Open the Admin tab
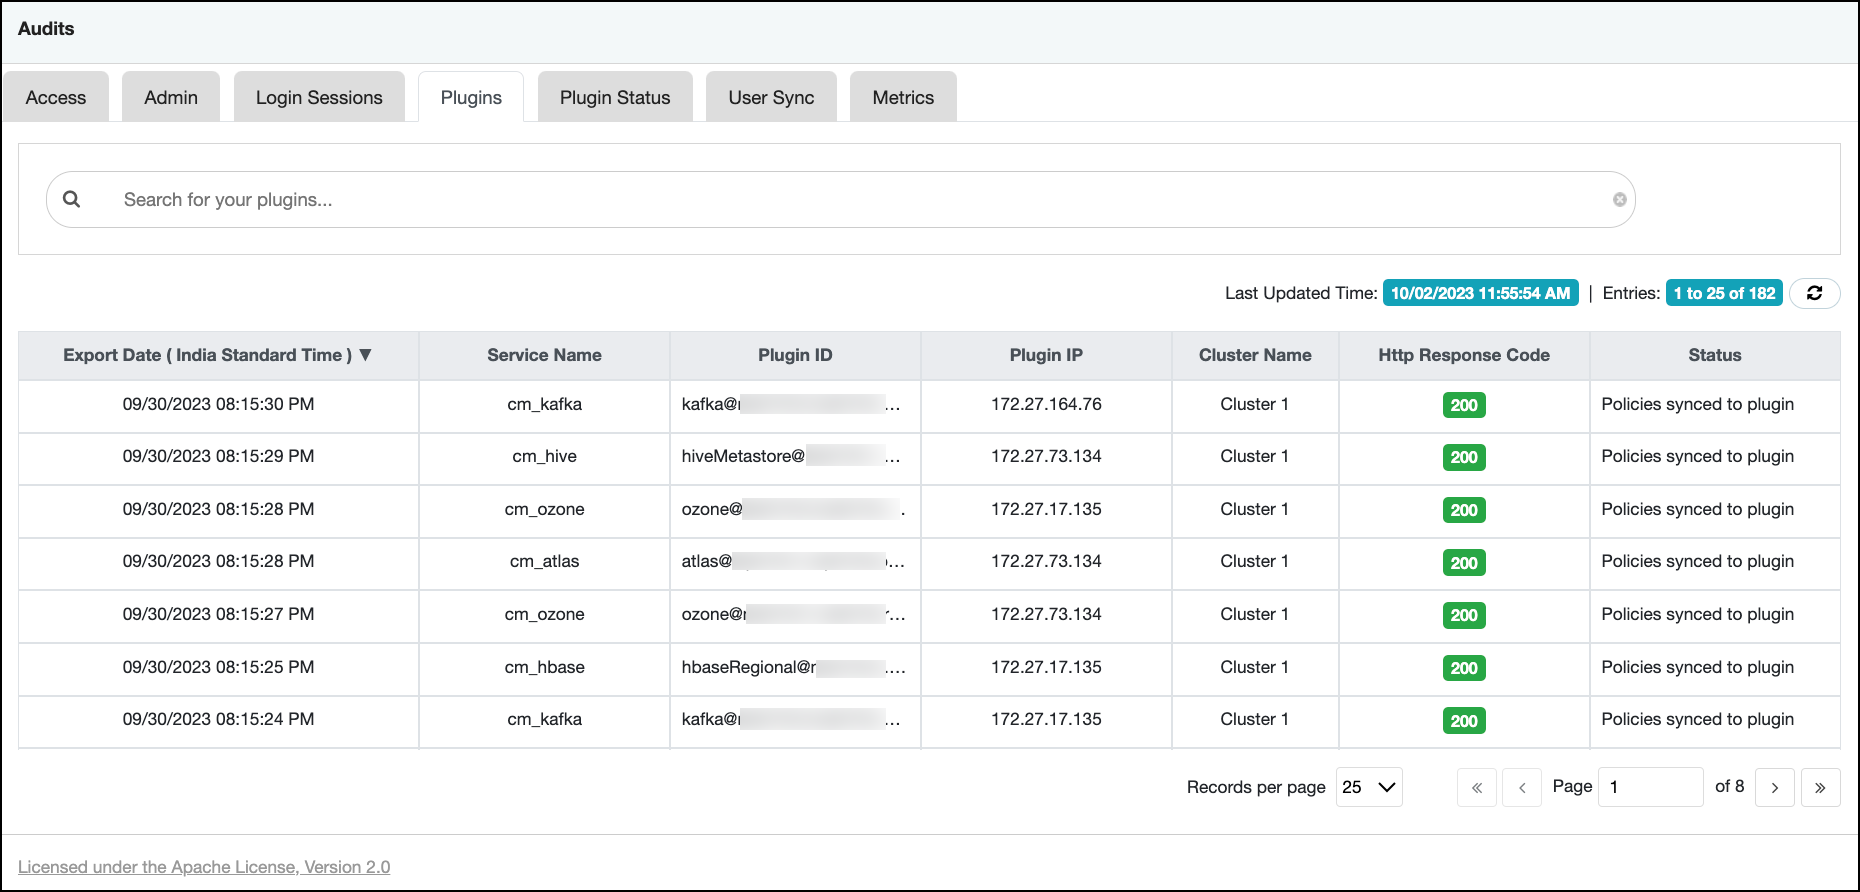The height and width of the screenshot is (892, 1860). (171, 97)
